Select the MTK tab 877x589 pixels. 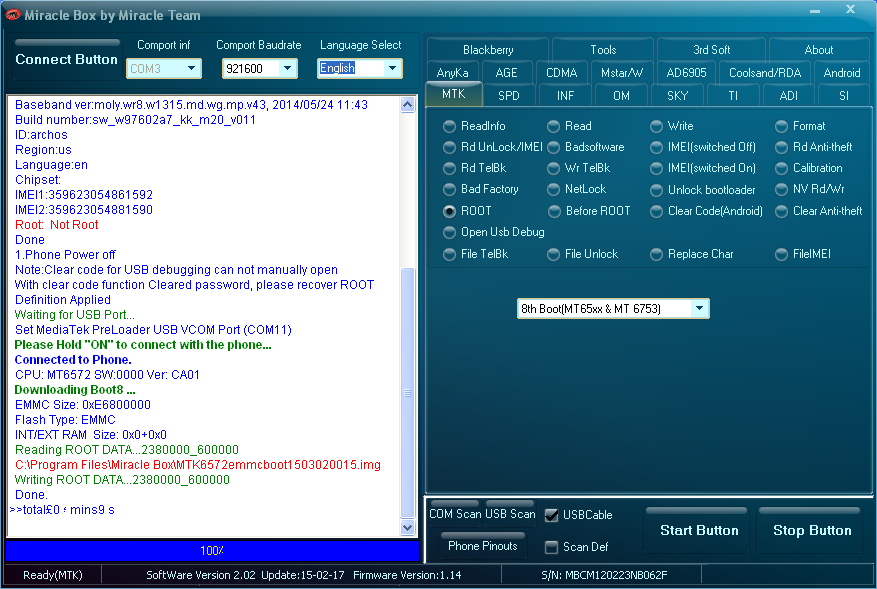click(454, 94)
